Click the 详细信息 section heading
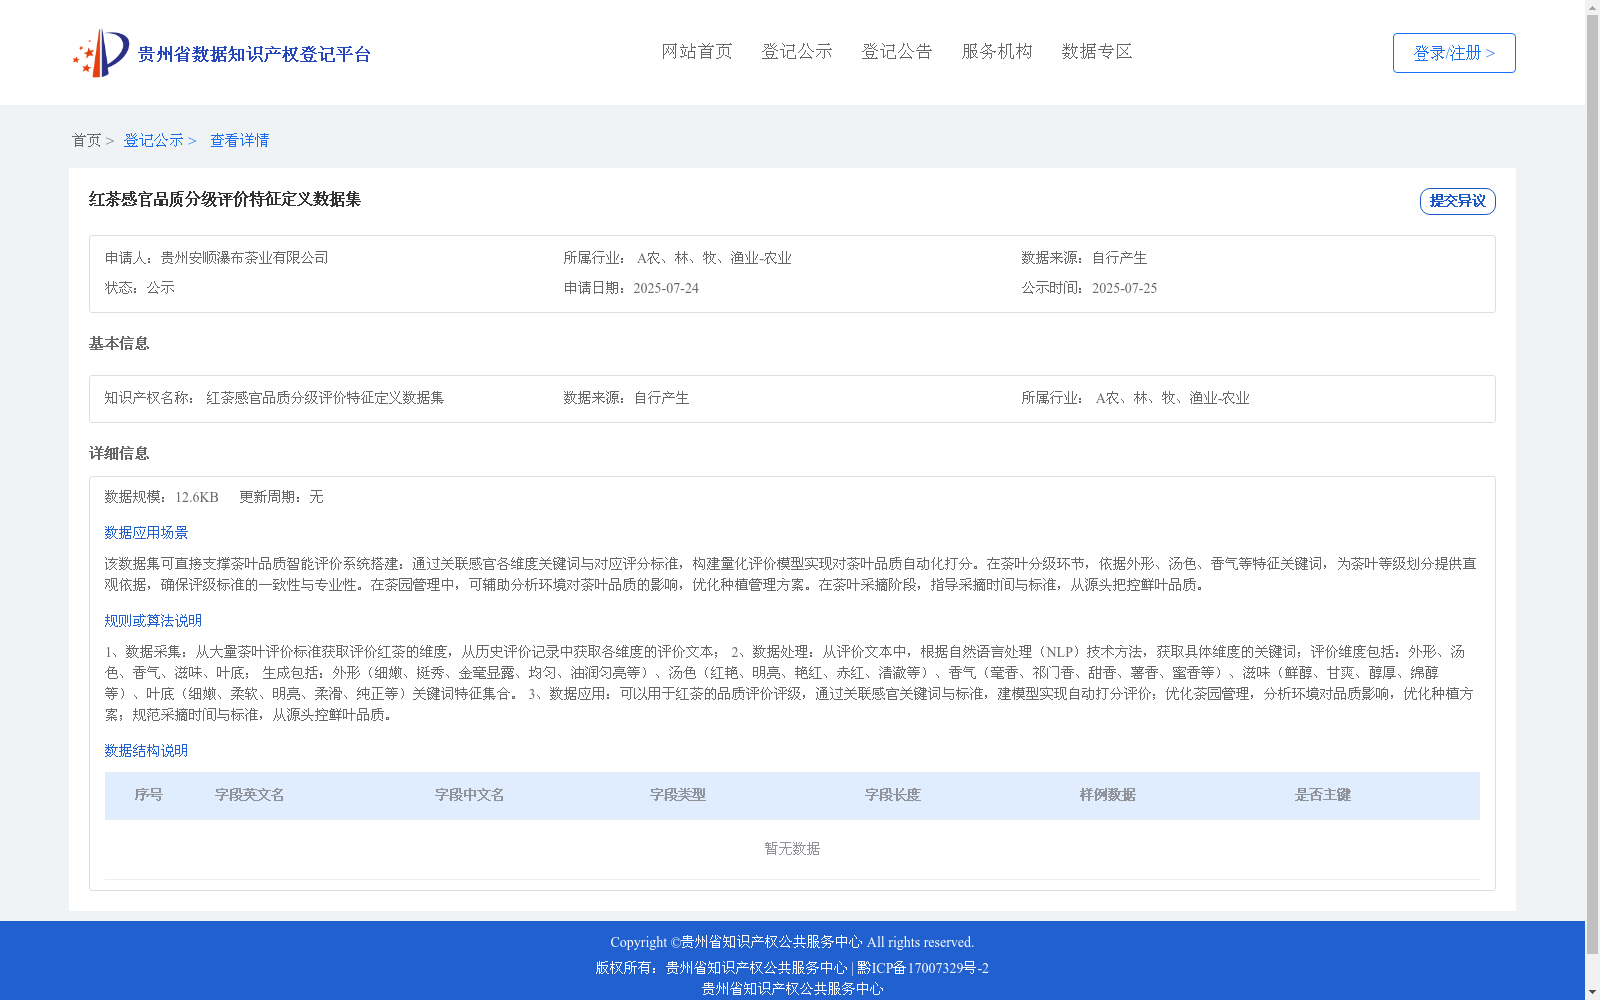1600x1000 pixels. [x=119, y=454]
